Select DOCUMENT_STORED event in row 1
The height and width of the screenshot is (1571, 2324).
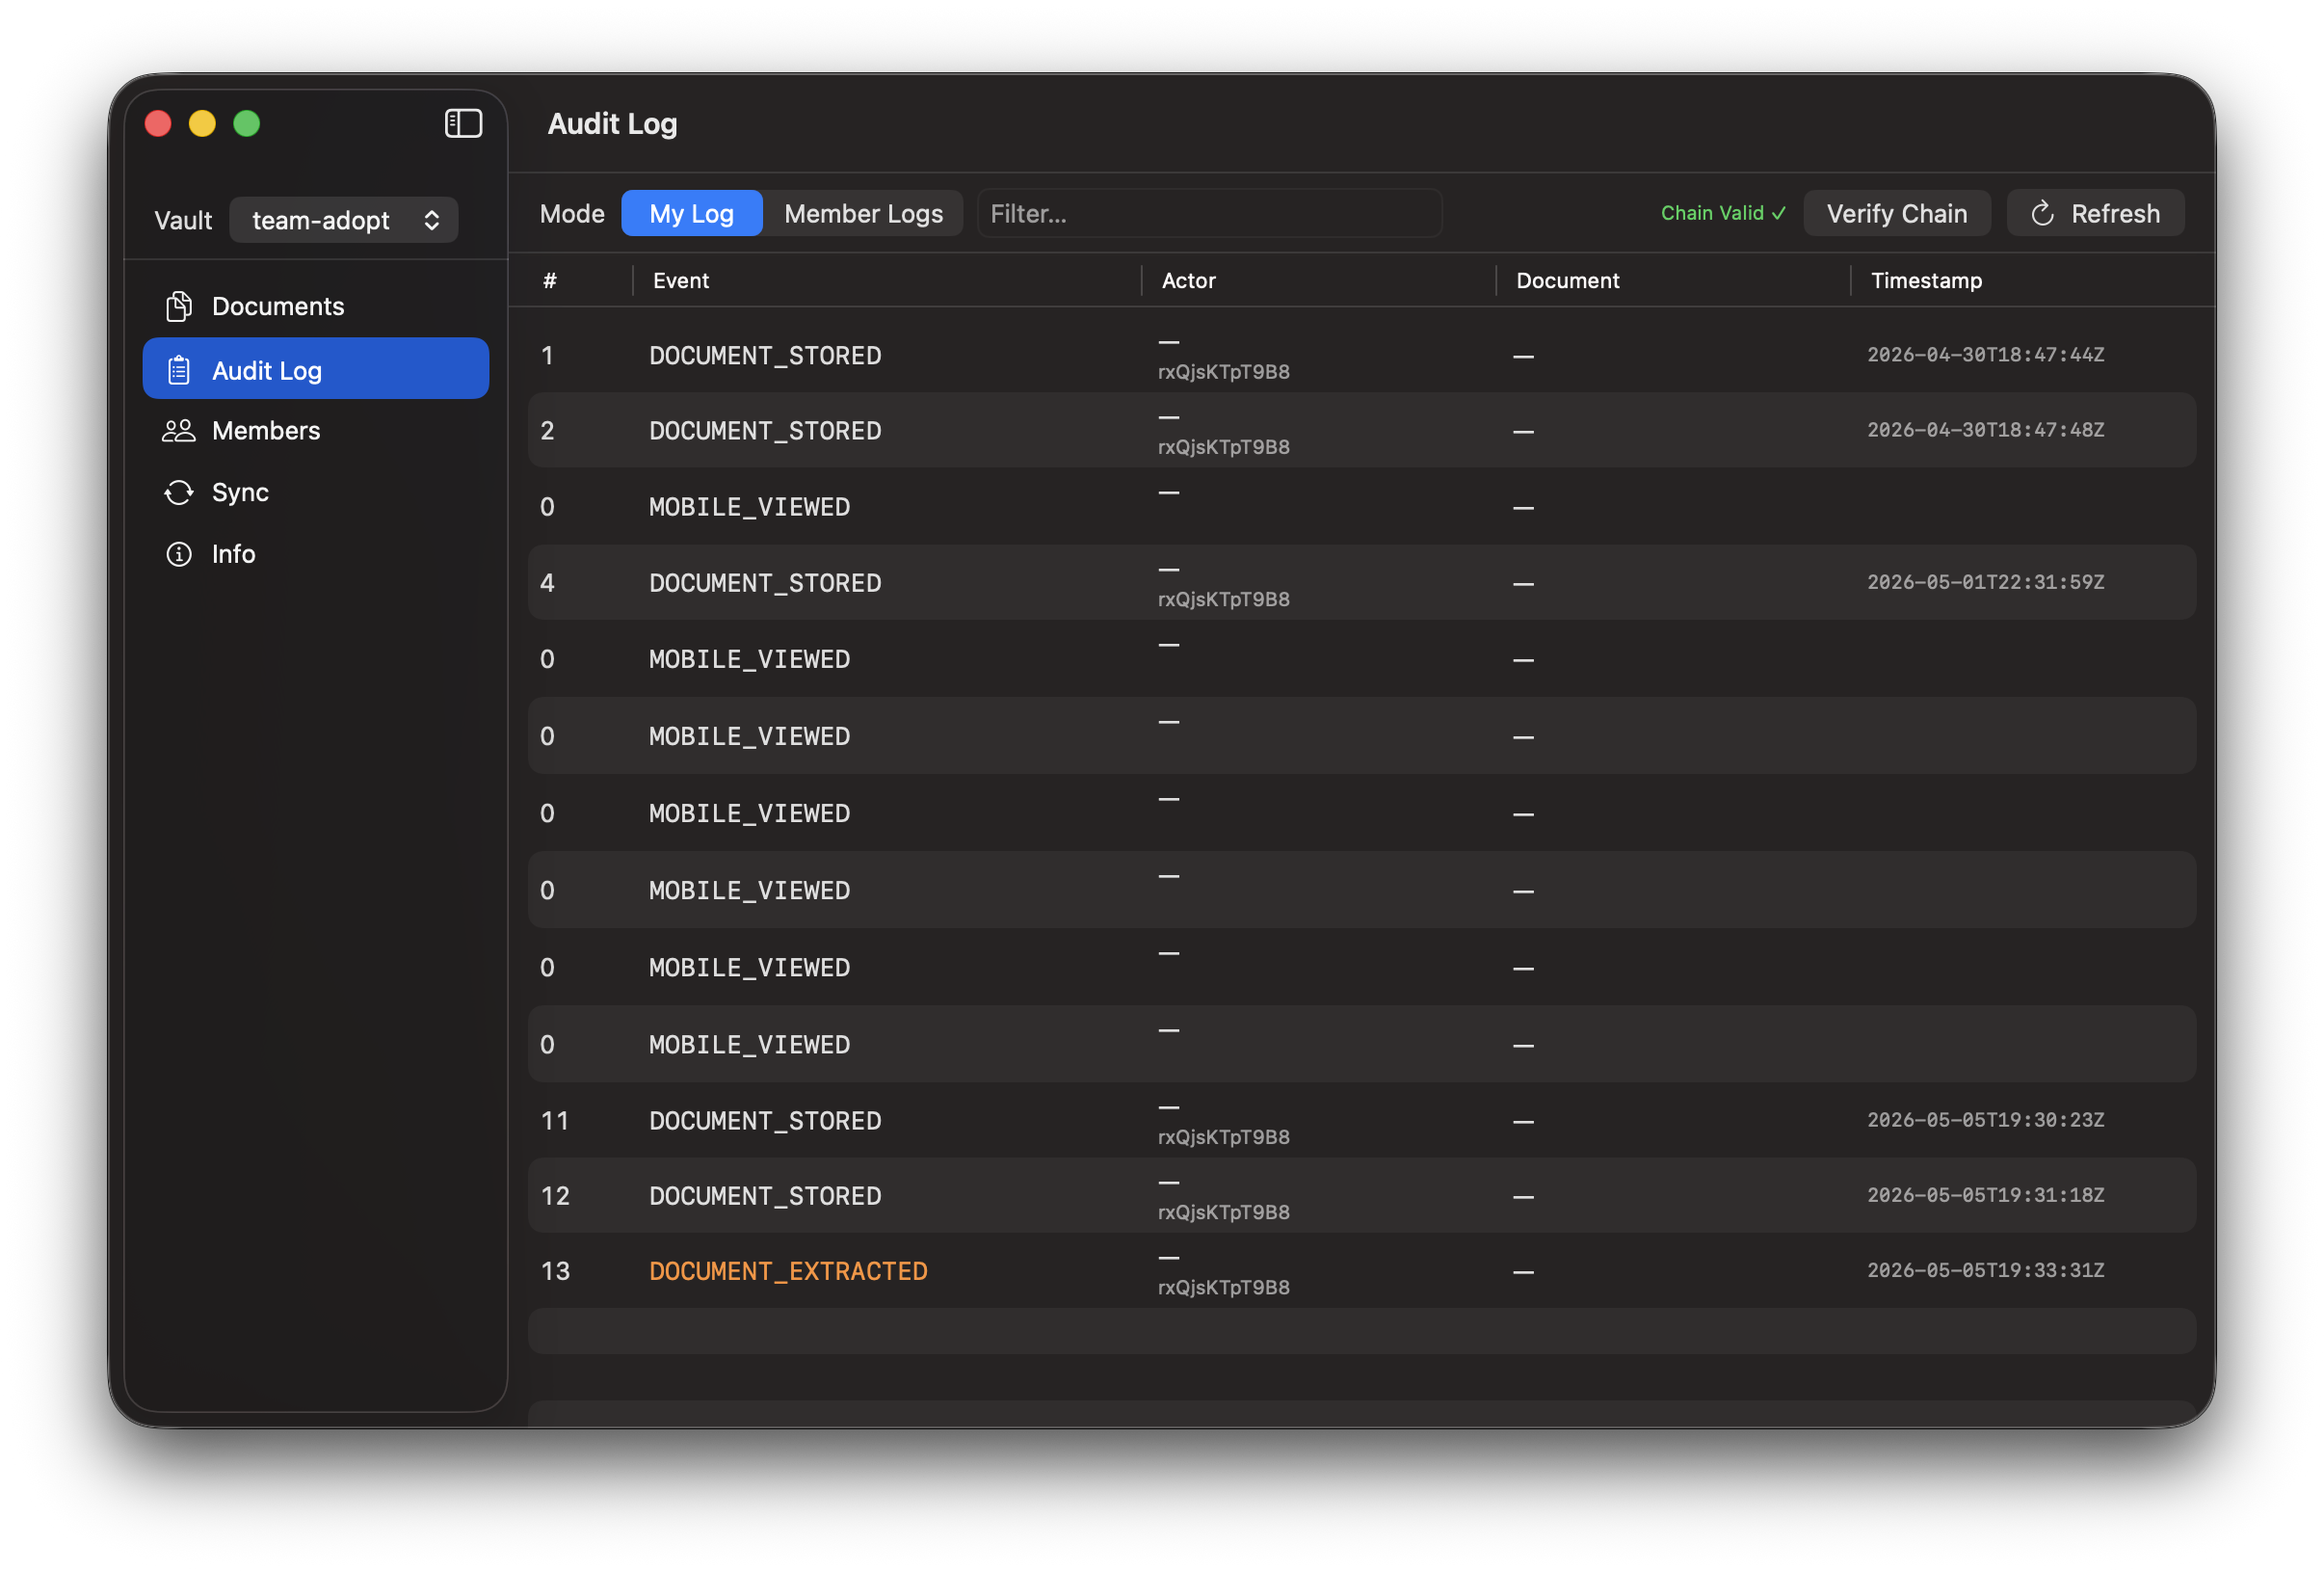click(765, 356)
